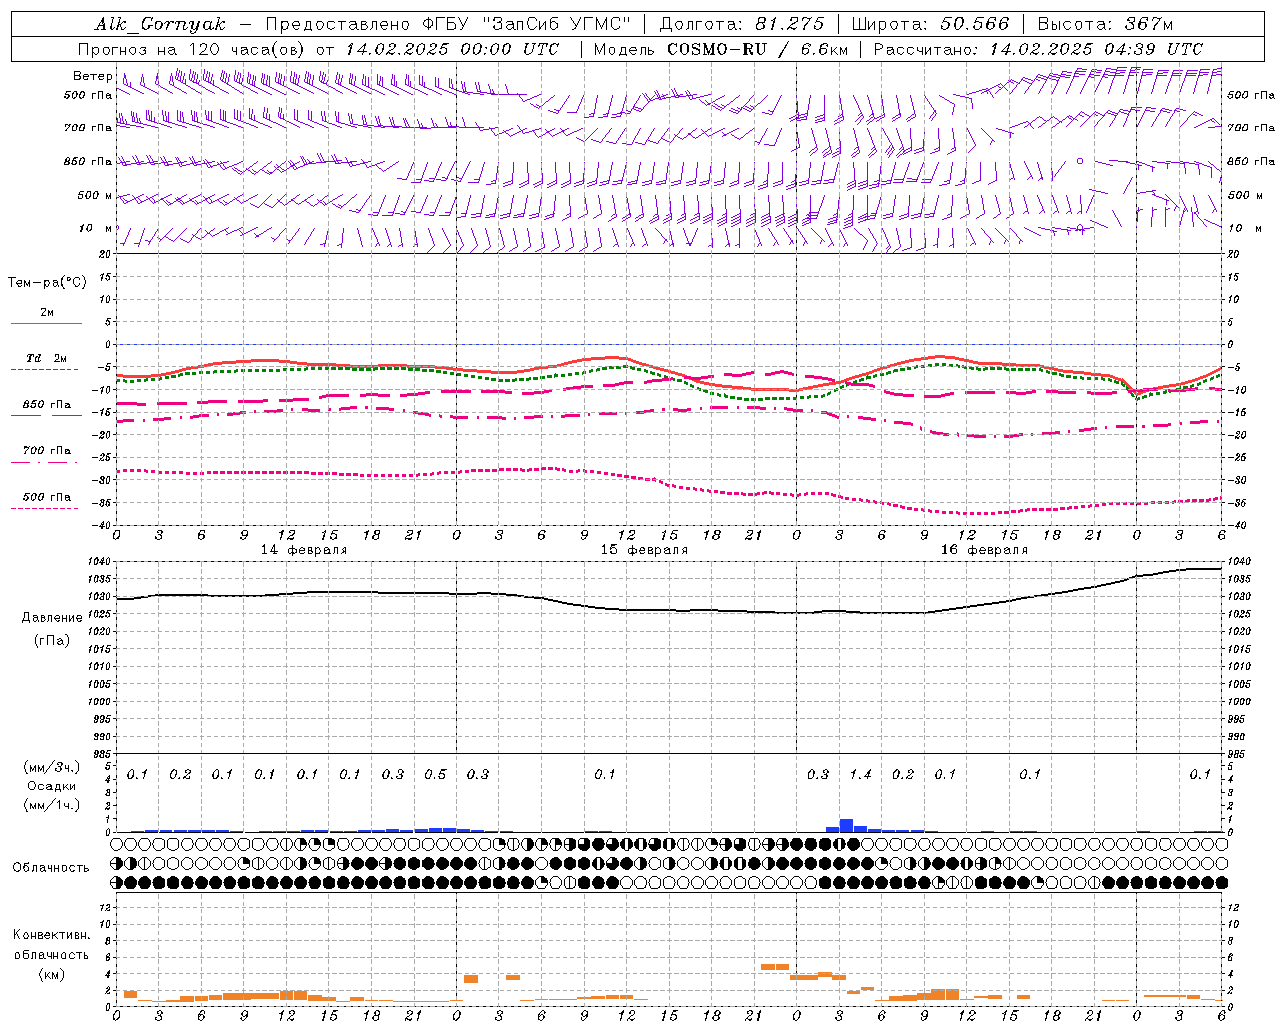Click the 'Облачность' cloud cover label
The image size is (1280, 1024).
point(51,867)
